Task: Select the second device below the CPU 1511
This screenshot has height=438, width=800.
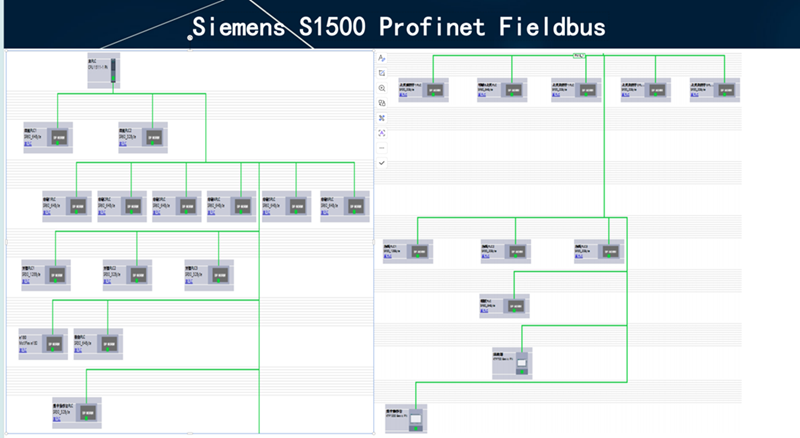Action: click(x=137, y=137)
